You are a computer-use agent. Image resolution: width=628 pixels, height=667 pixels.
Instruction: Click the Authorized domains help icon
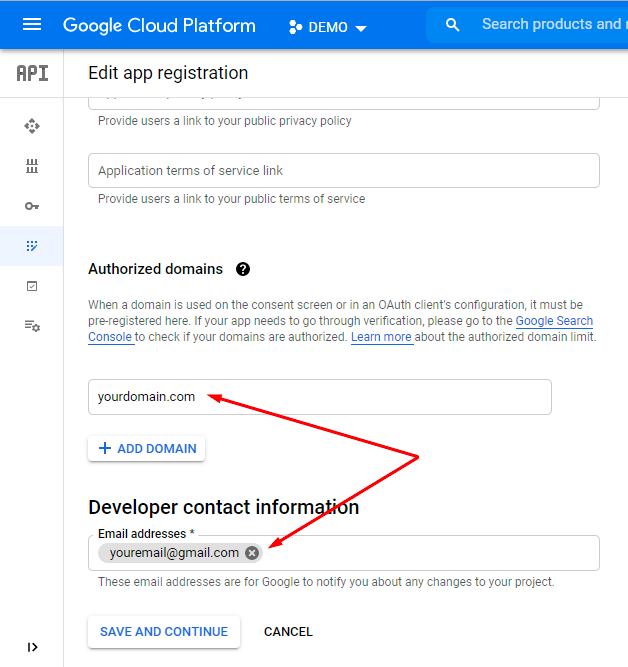pyautogui.click(x=243, y=269)
